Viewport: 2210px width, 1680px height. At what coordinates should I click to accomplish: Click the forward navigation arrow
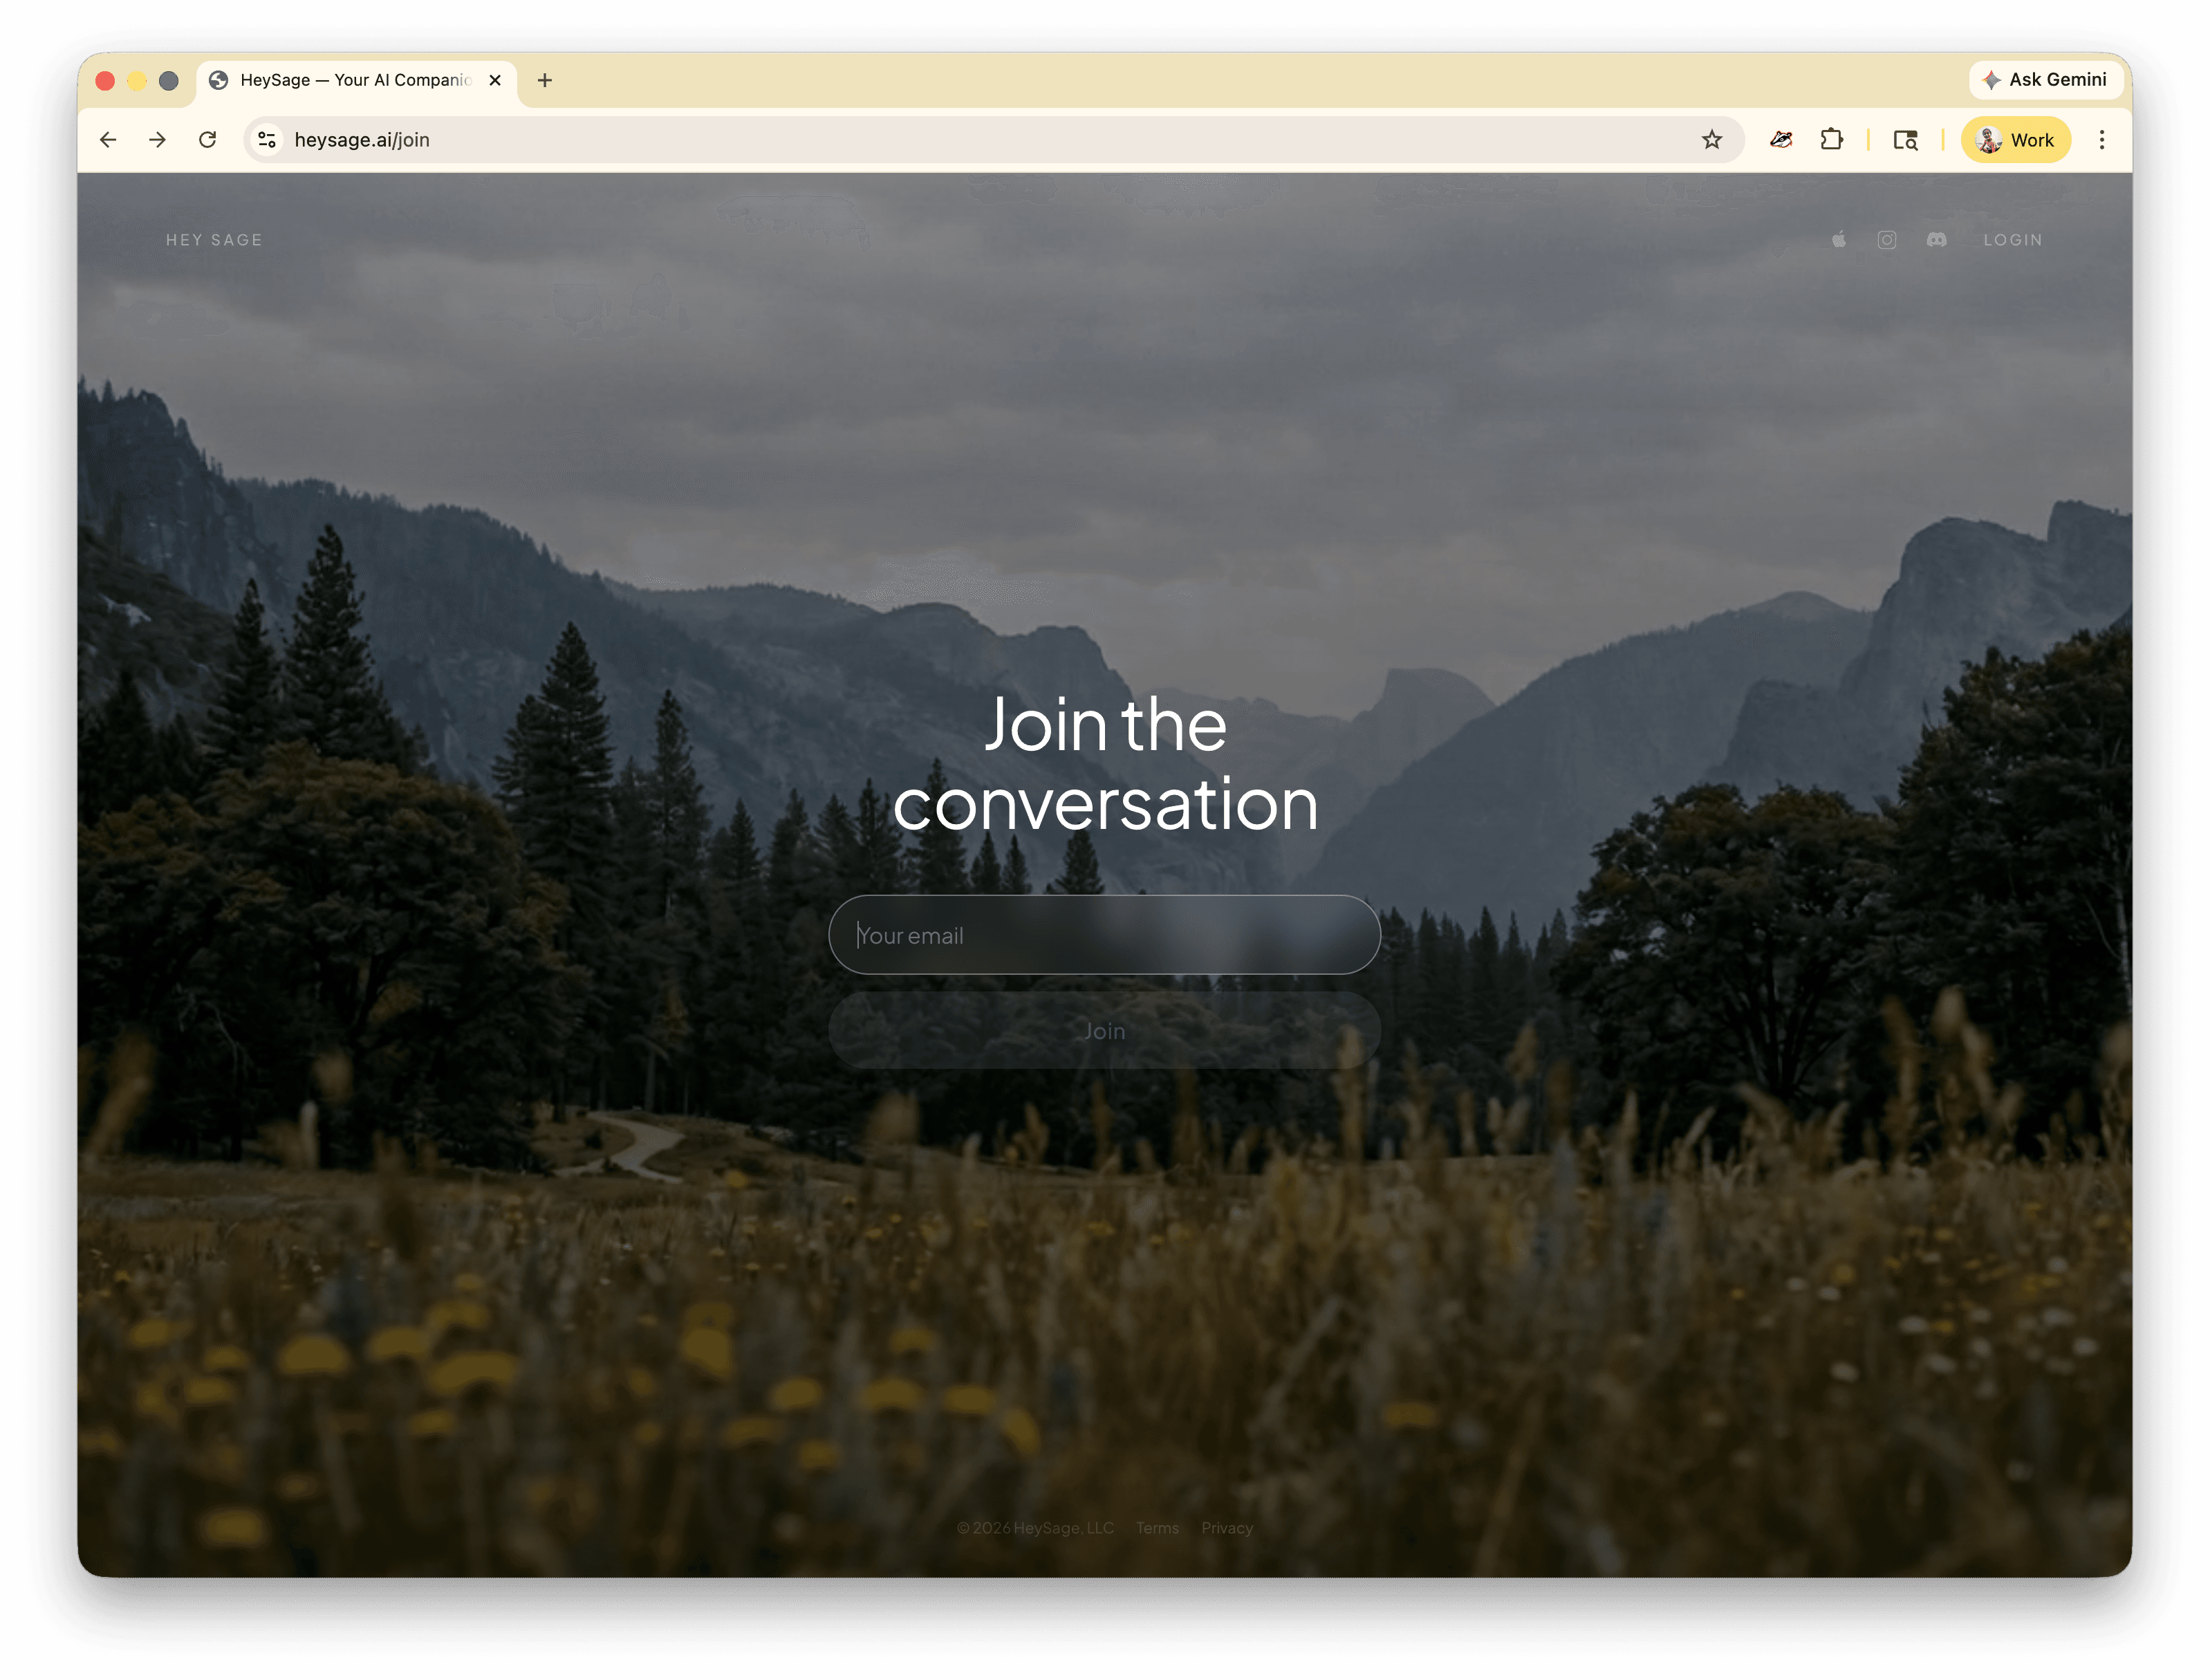point(157,139)
